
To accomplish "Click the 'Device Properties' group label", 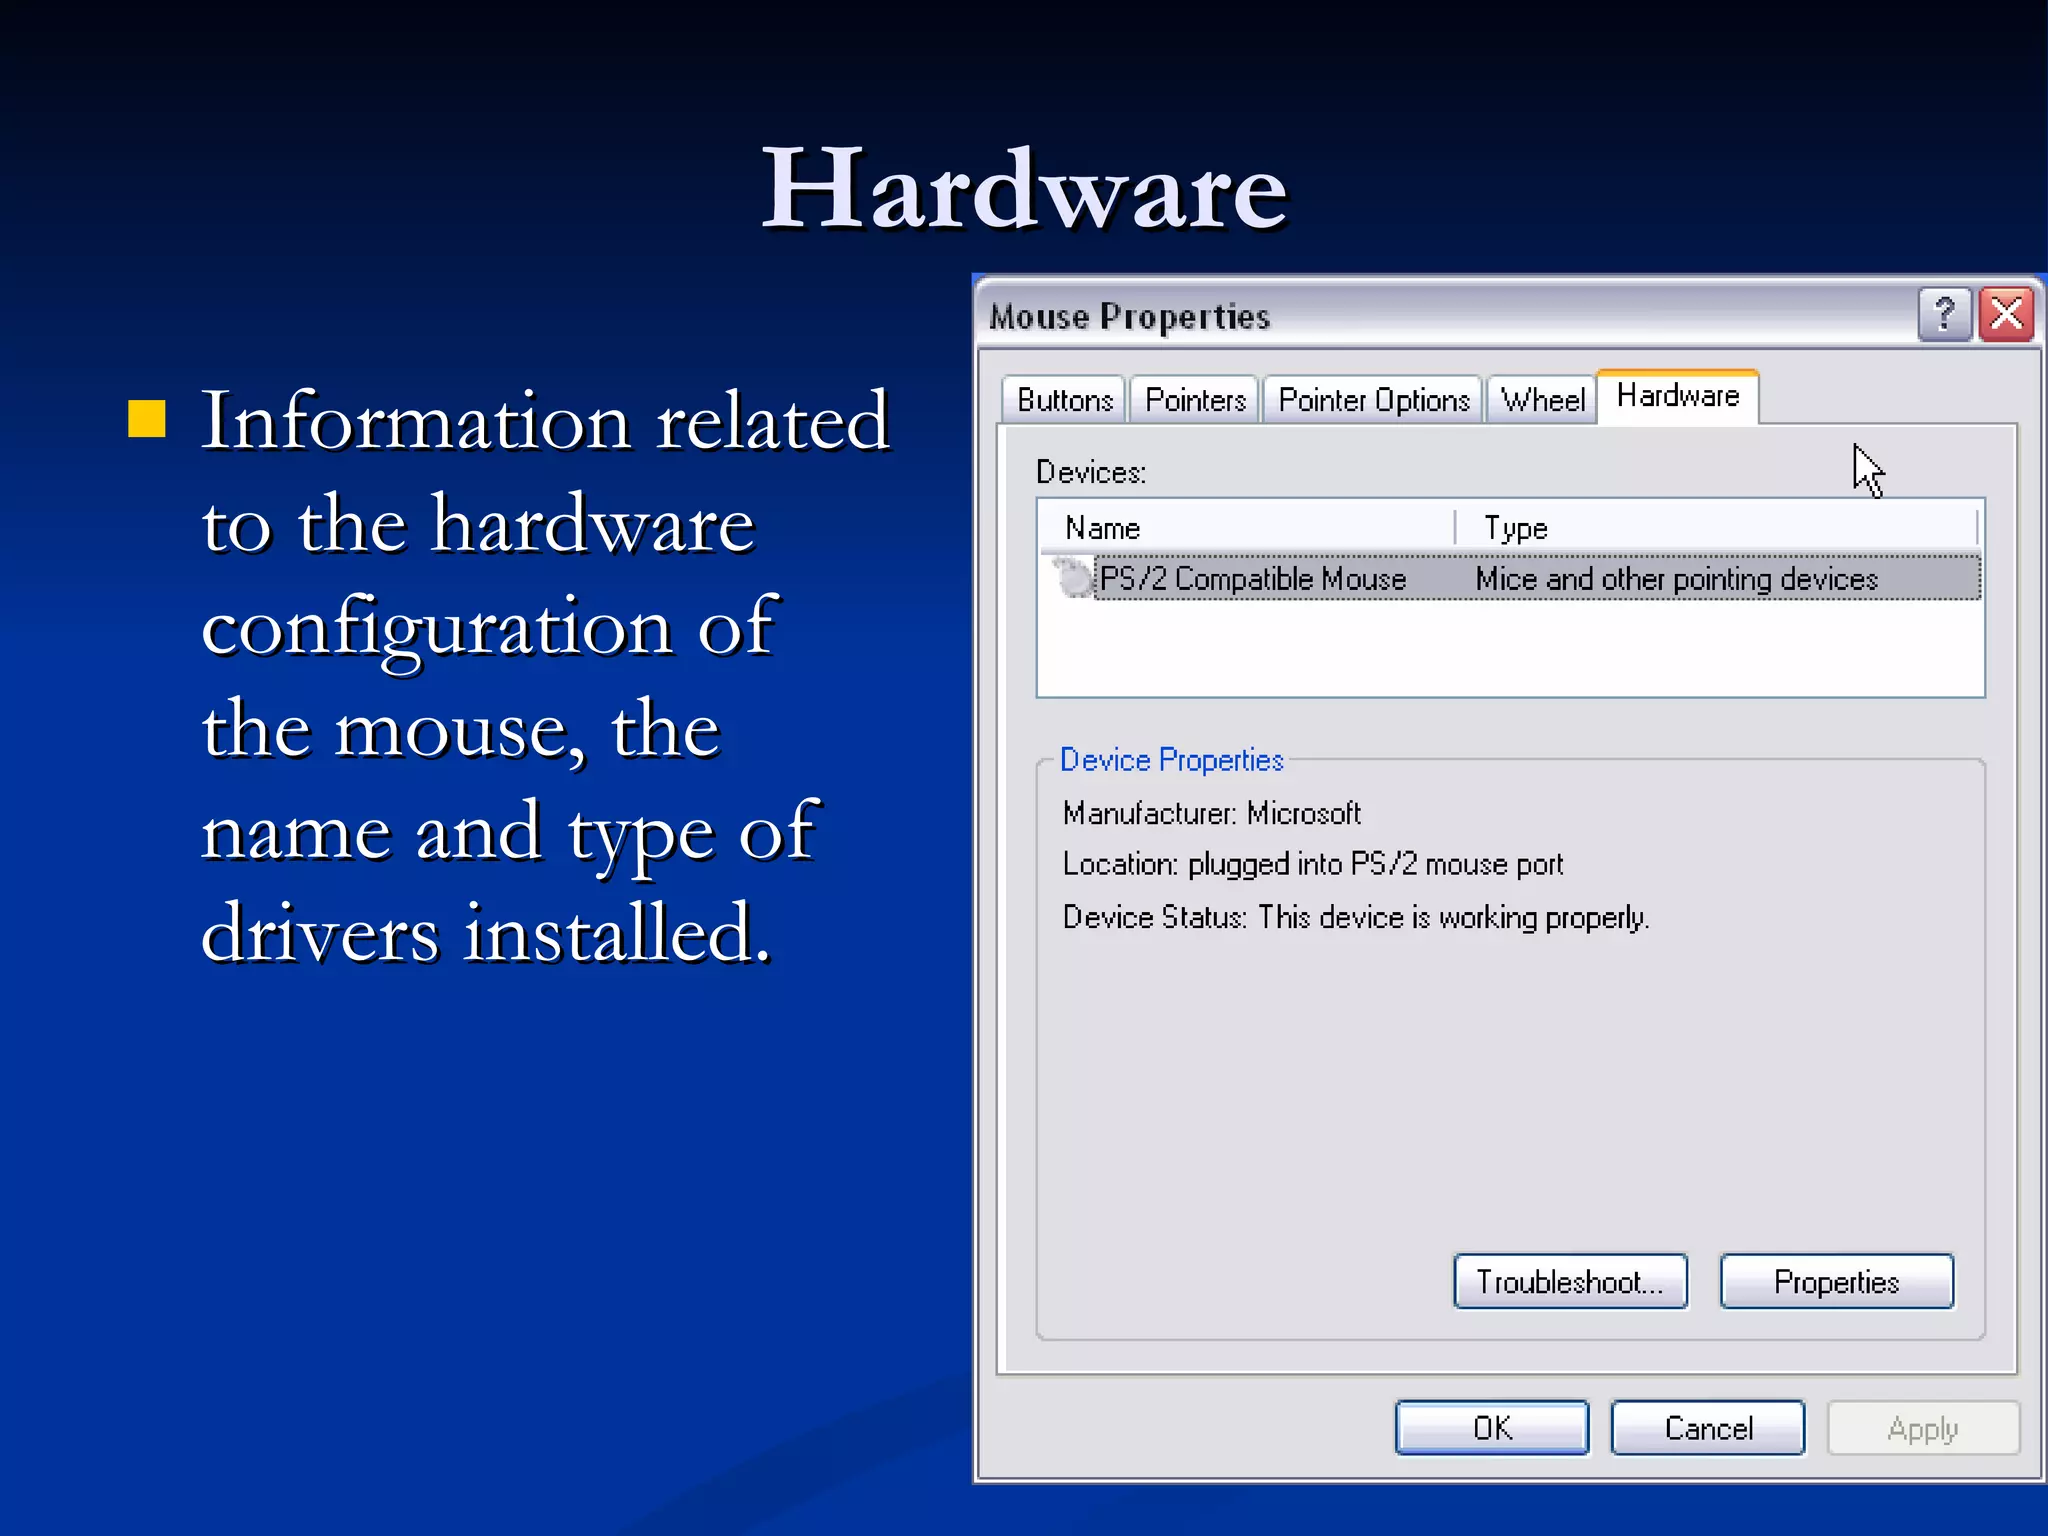I will point(1171,760).
